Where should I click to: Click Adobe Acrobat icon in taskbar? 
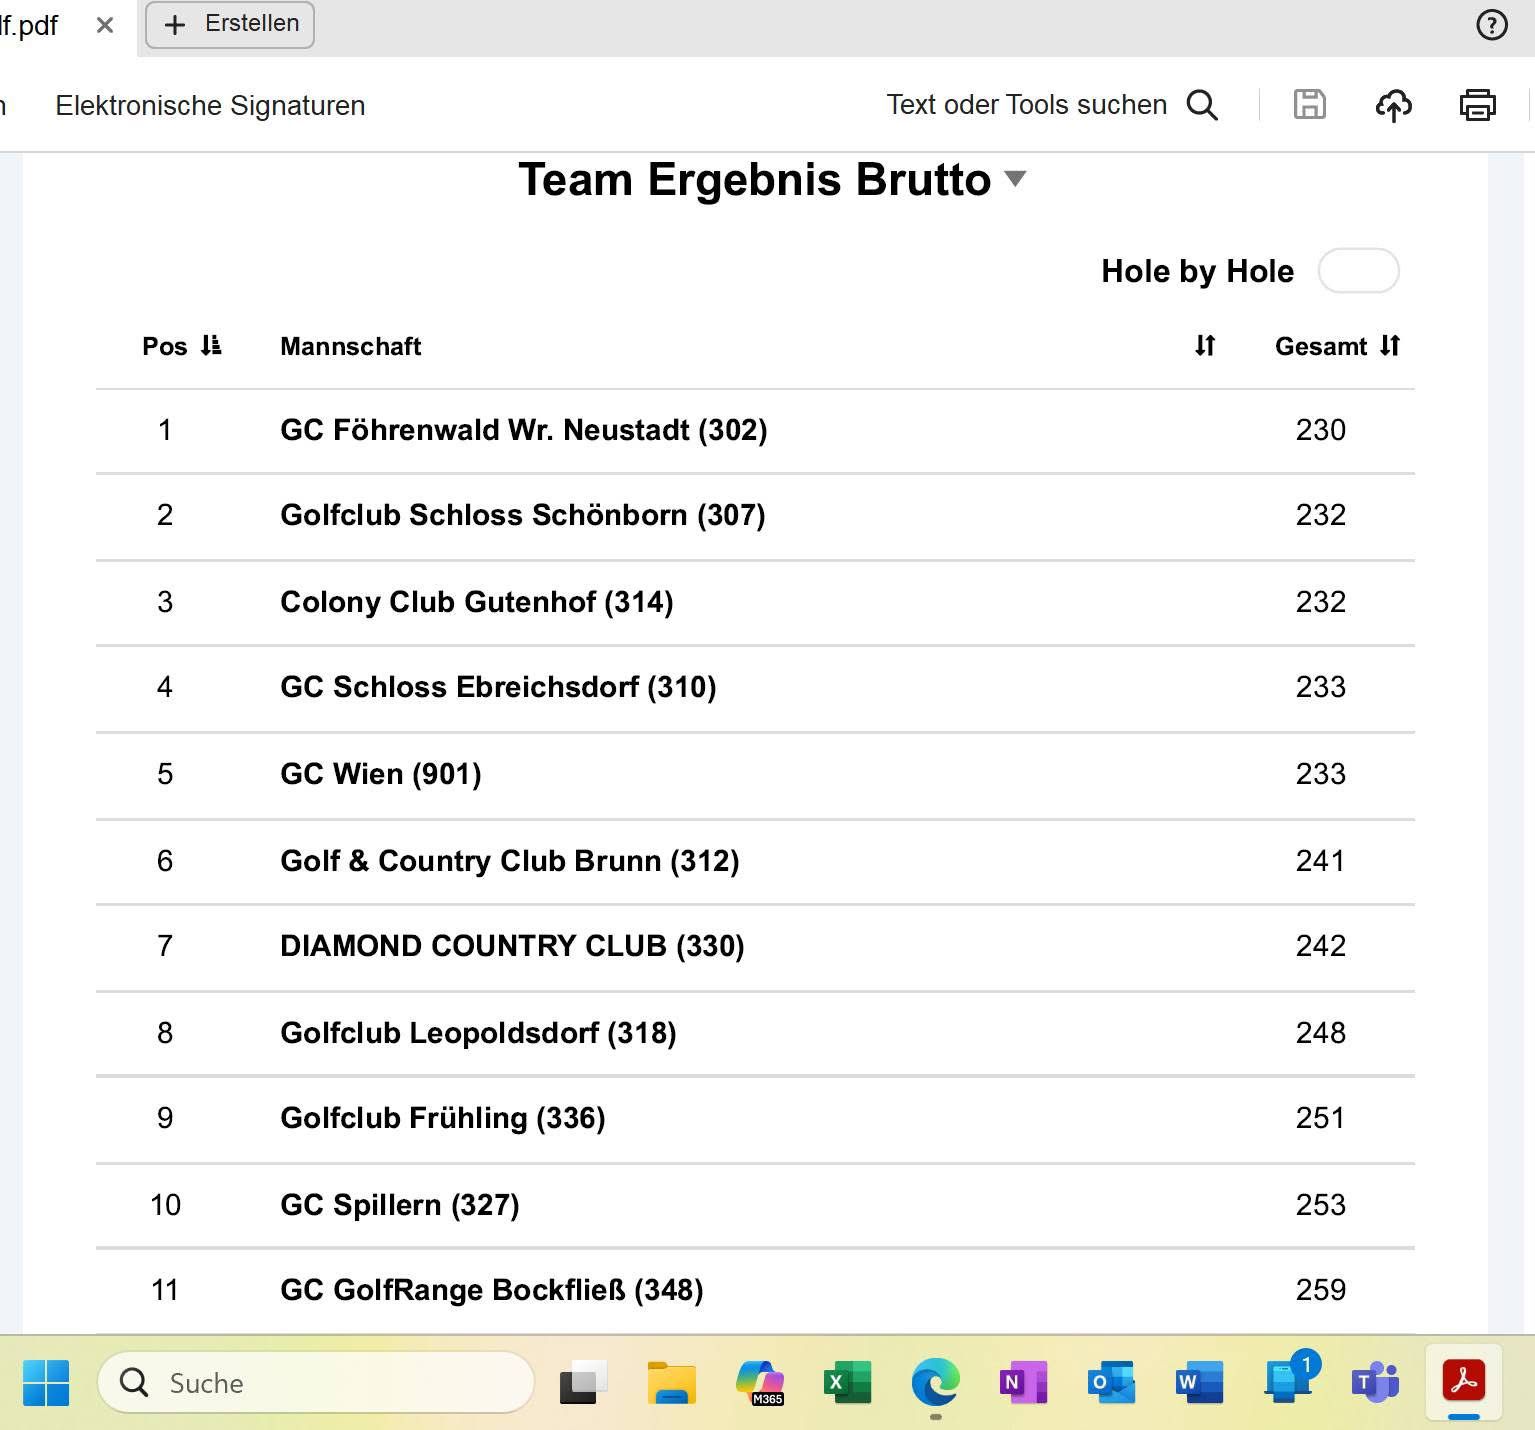tap(1463, 1383)
